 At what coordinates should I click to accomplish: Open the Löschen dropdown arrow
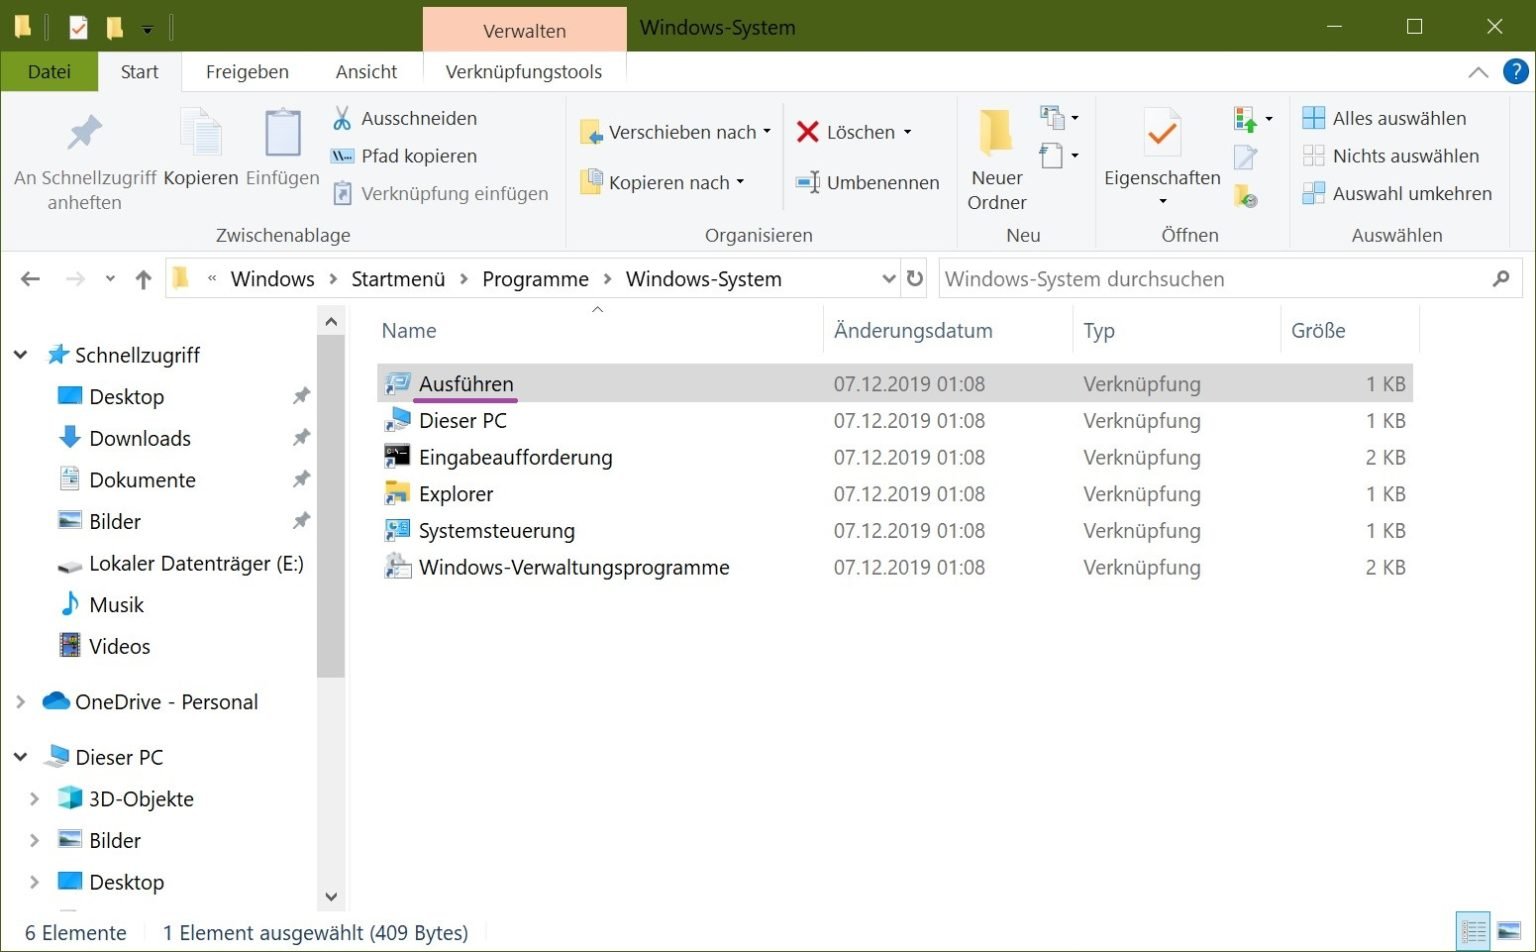click(908, 131)
